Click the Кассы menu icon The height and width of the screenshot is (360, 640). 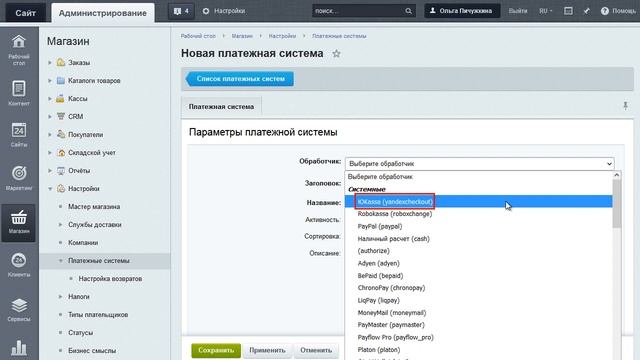click(x=60, y=98)
